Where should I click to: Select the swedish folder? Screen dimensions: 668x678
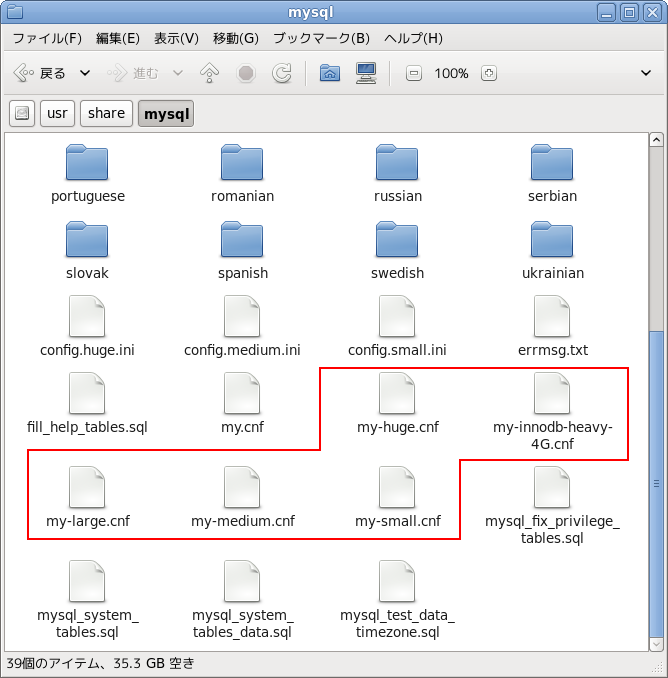pyautogui.click(x=397, y=251)
